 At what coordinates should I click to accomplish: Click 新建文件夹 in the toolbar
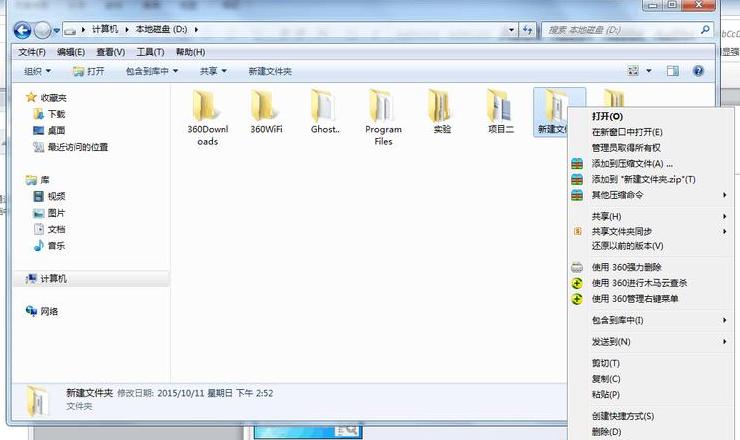click(270, 71)
